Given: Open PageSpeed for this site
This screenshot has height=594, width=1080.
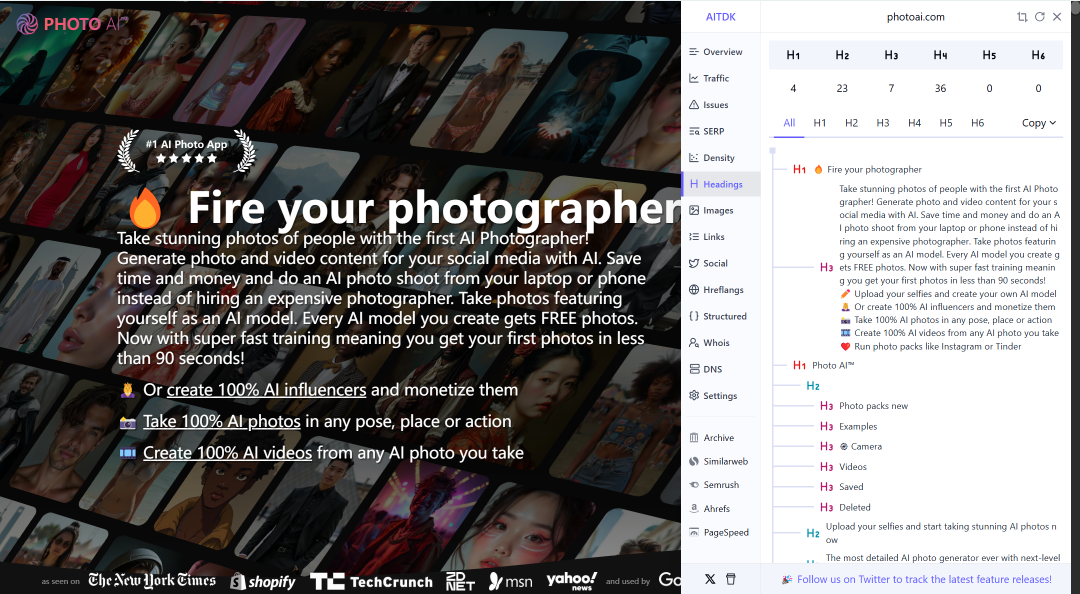Looking at the screenshot, I should (718, 532).
